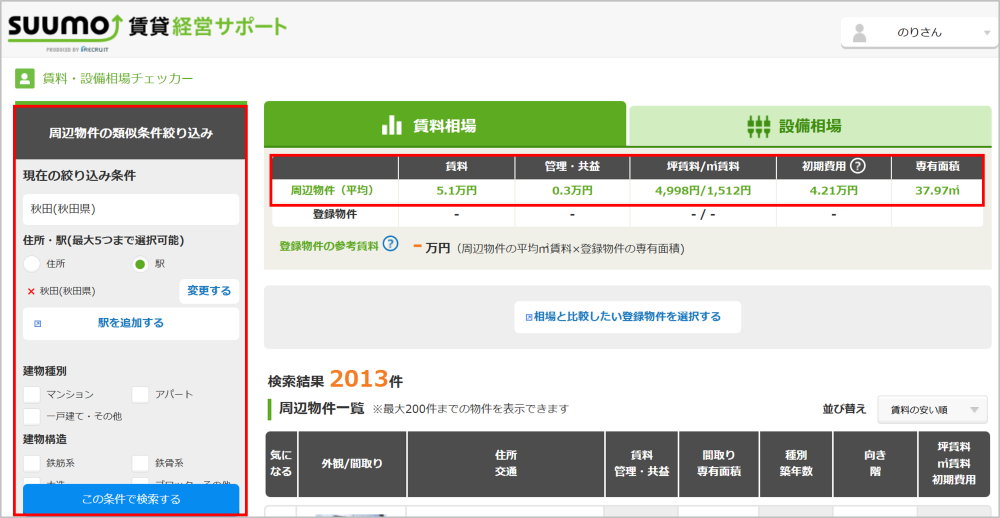Select the 住所 radio button
Screen dimensions: 1000x518
pyautogui.click(x=32, y=264)
